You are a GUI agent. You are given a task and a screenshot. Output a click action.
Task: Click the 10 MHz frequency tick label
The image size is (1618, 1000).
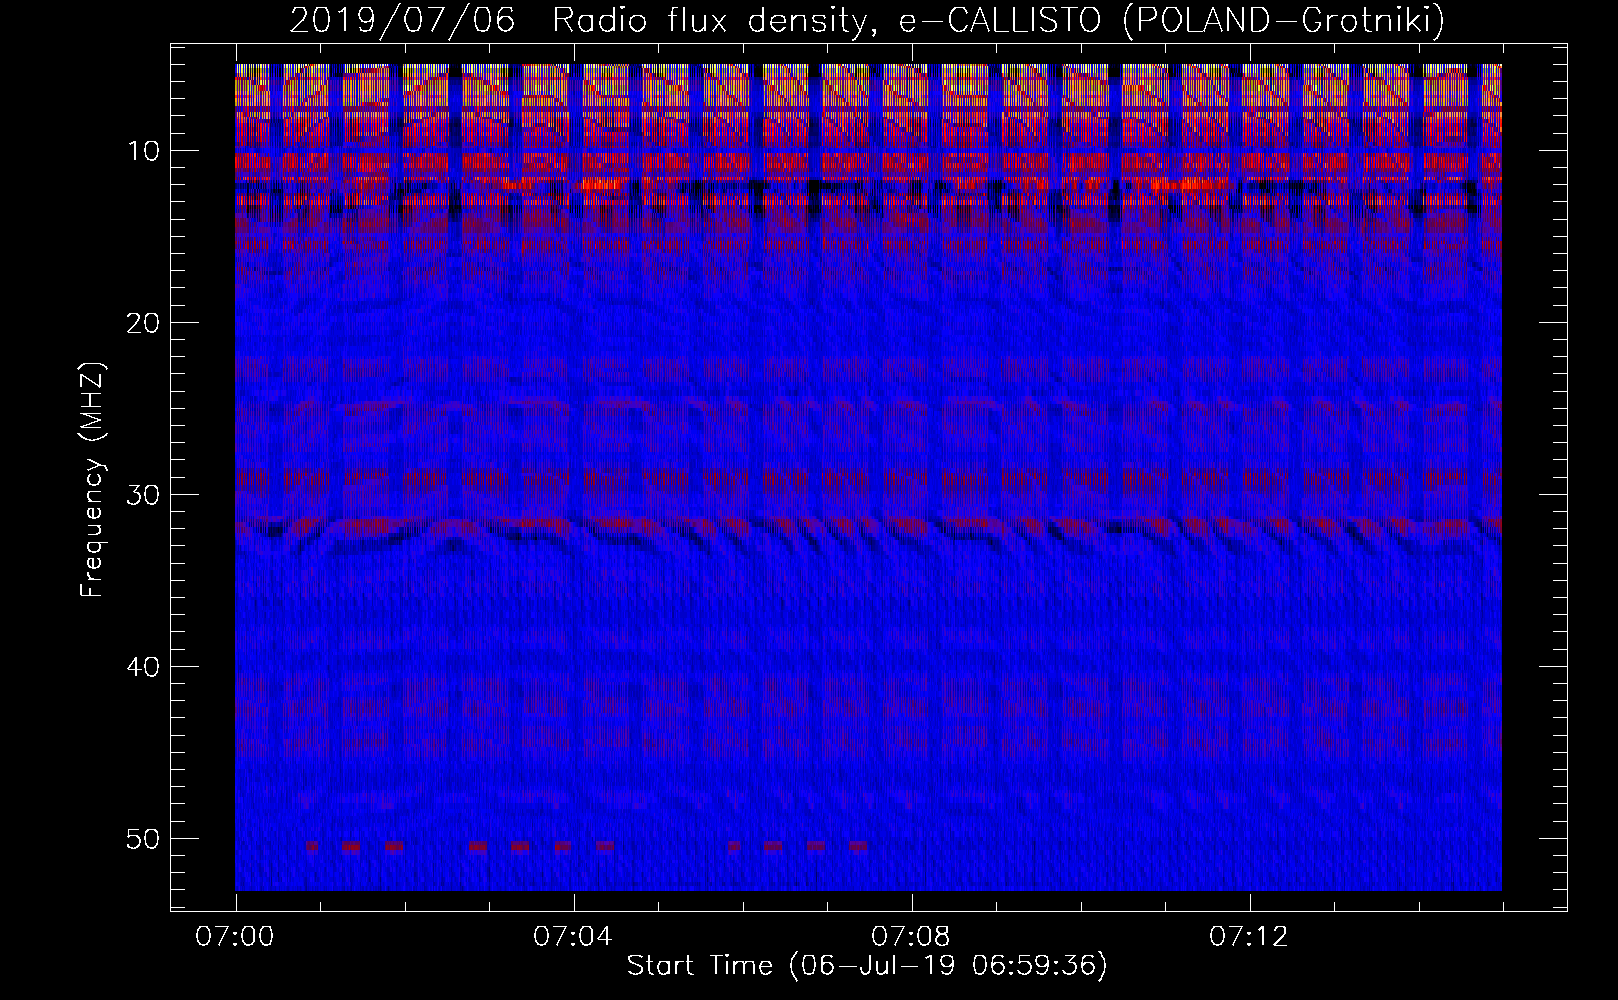pos(143,151)
